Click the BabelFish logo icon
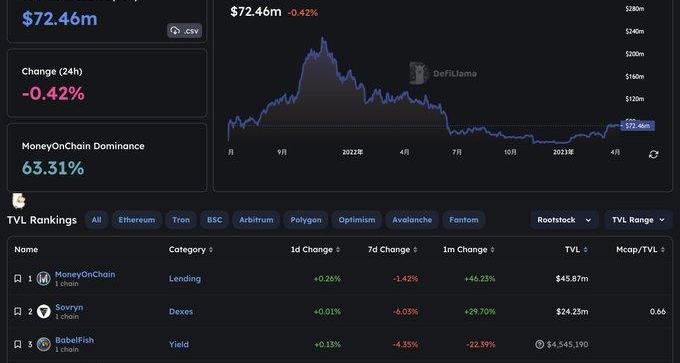The image size is (680, 363). (43, 344)
